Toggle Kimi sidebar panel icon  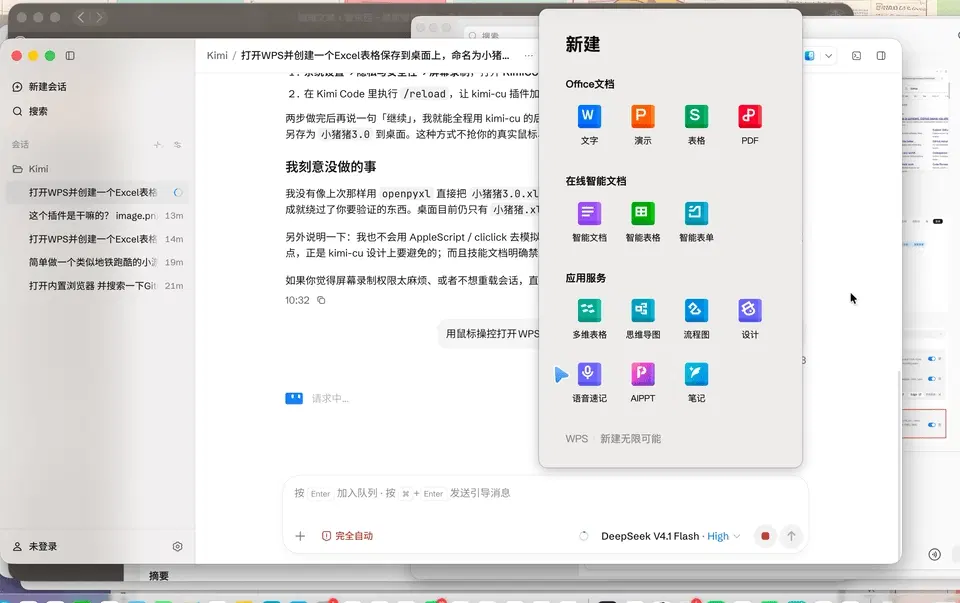70,56
